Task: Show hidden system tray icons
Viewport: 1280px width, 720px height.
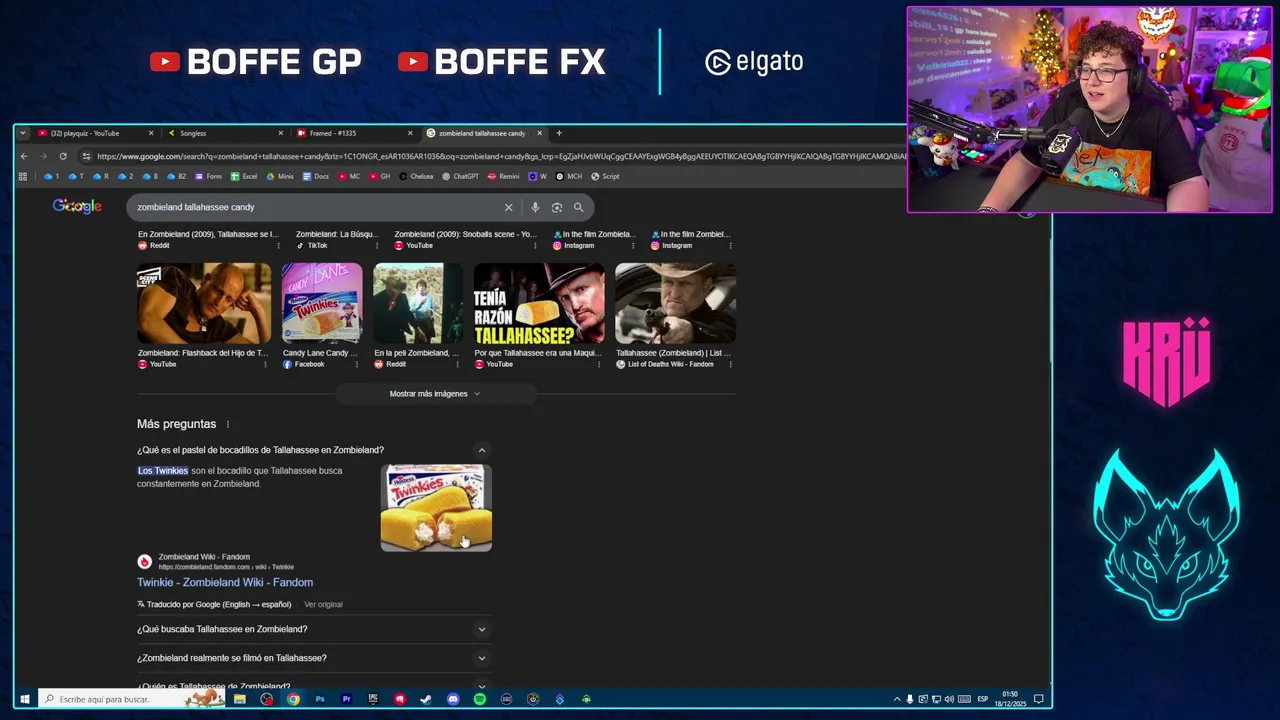Action: point(897,699)
